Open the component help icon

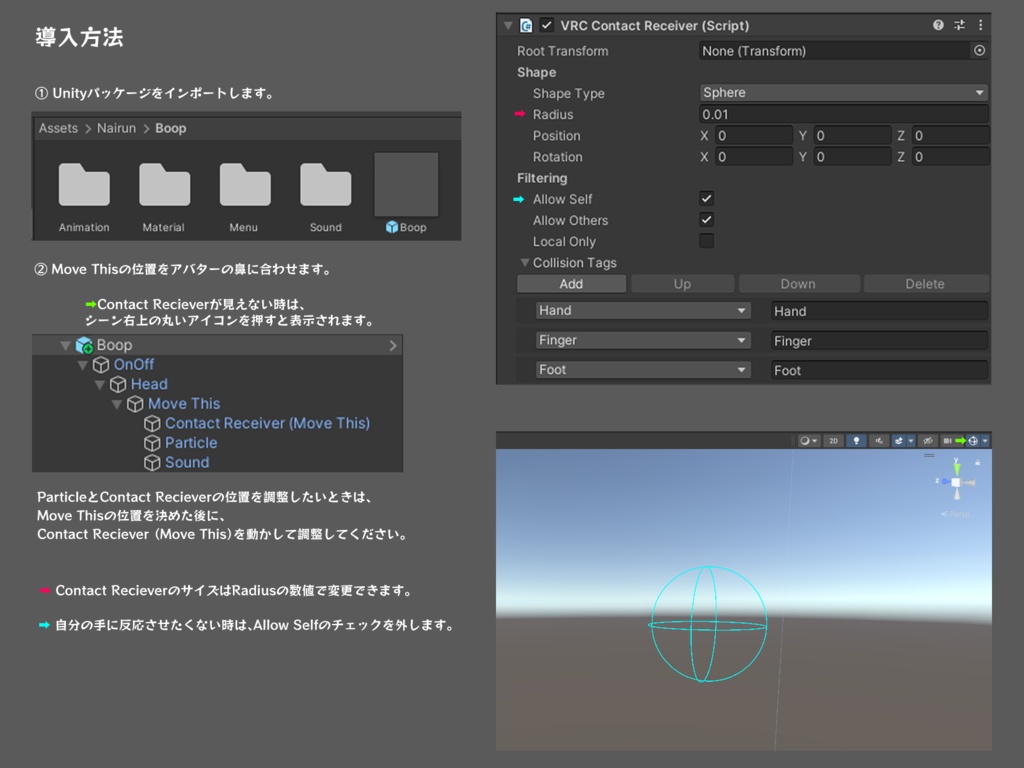[938, 25]
